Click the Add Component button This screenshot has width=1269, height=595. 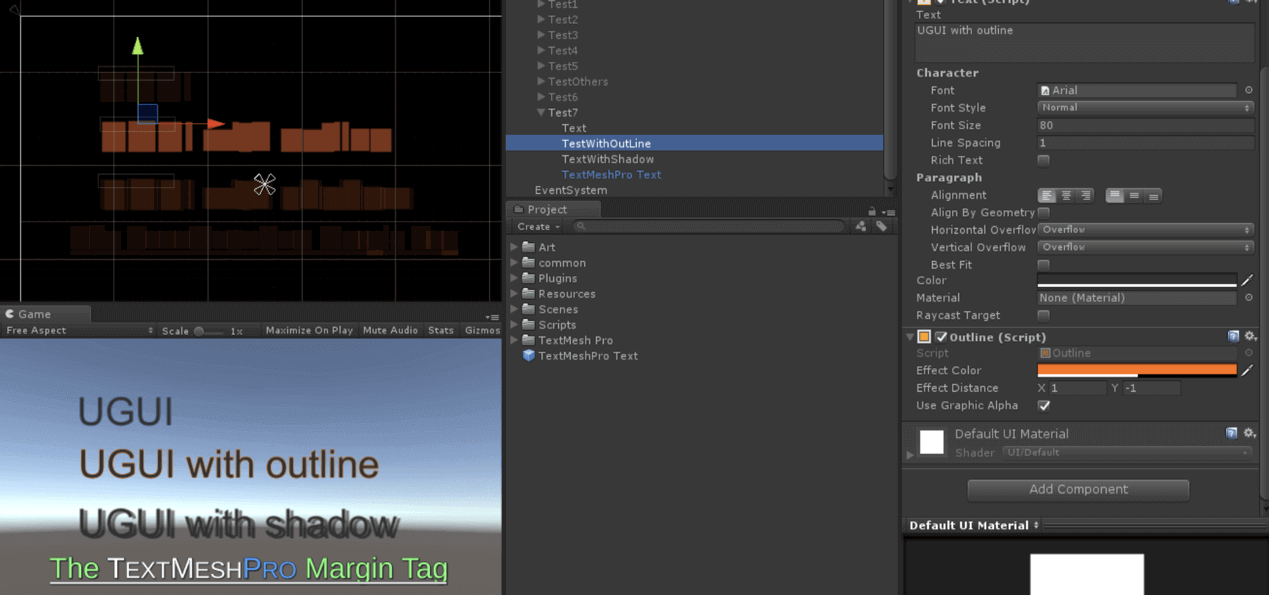(1078, 490)
